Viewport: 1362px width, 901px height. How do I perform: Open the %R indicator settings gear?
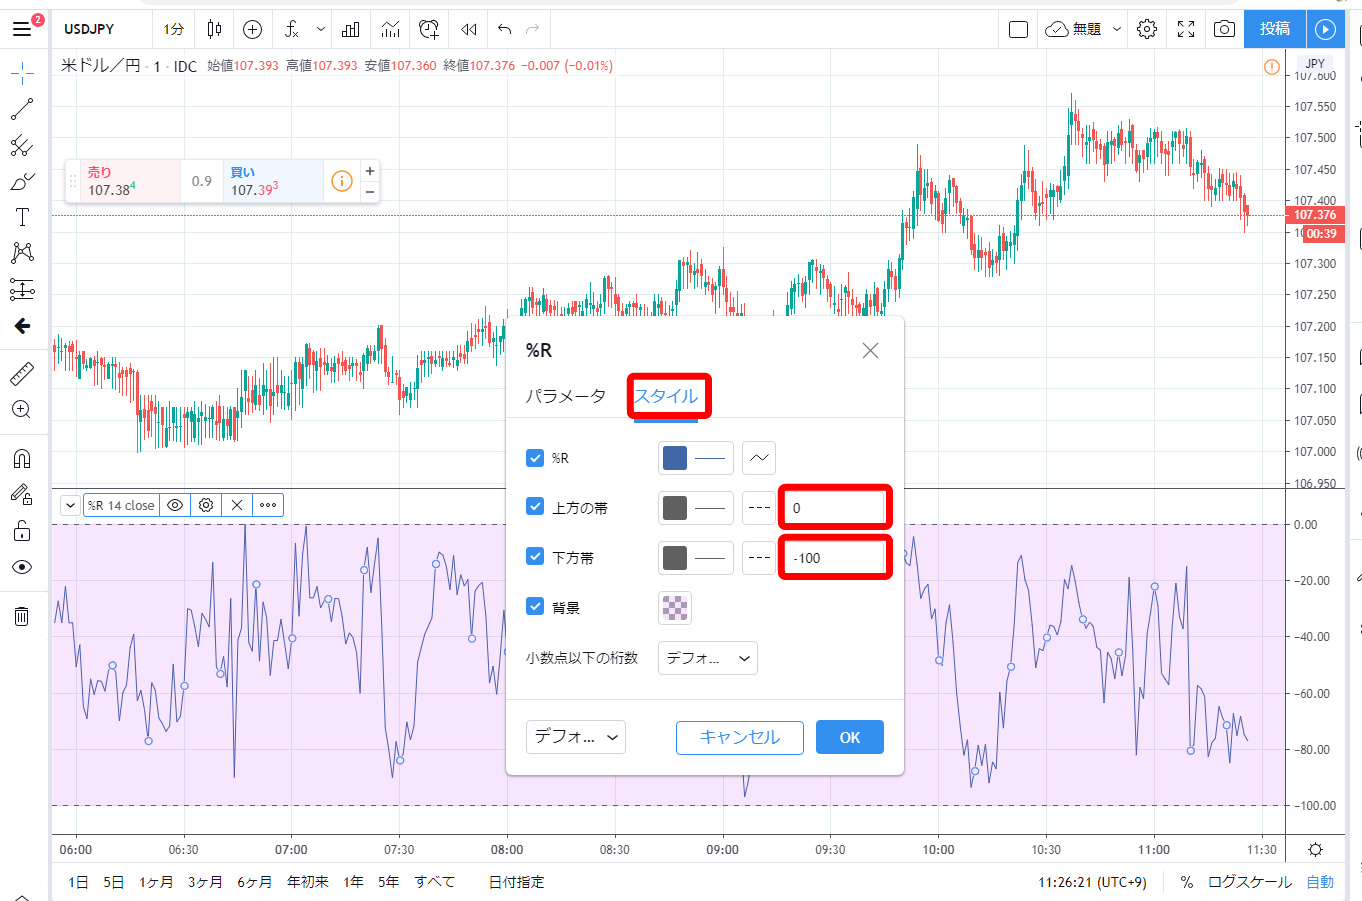[x=206, y=505]
